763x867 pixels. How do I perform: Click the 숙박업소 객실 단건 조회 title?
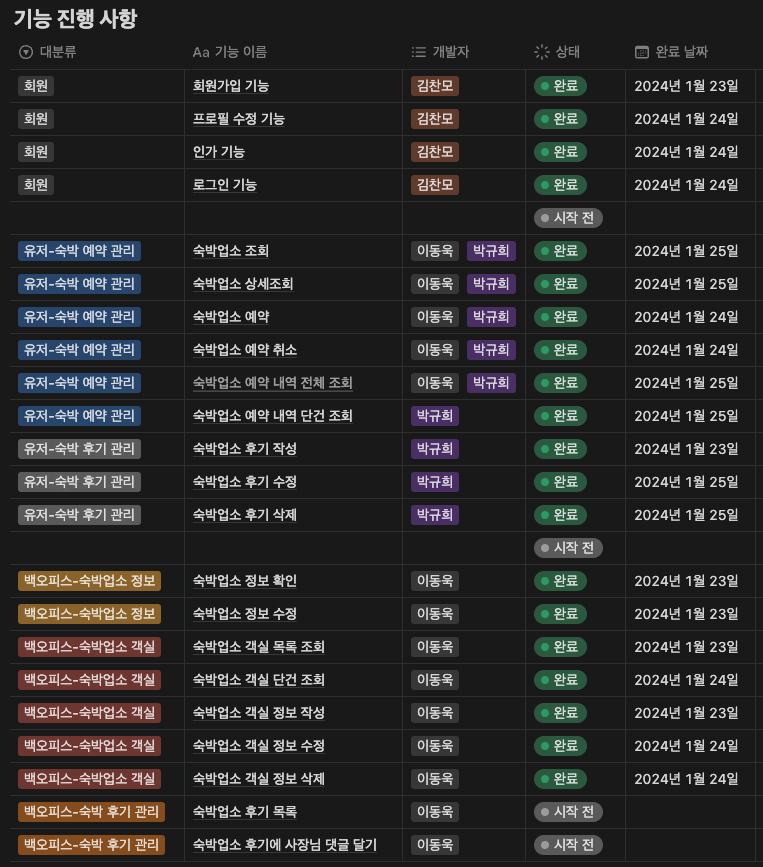pyautogui.click(x=258, y=680)
